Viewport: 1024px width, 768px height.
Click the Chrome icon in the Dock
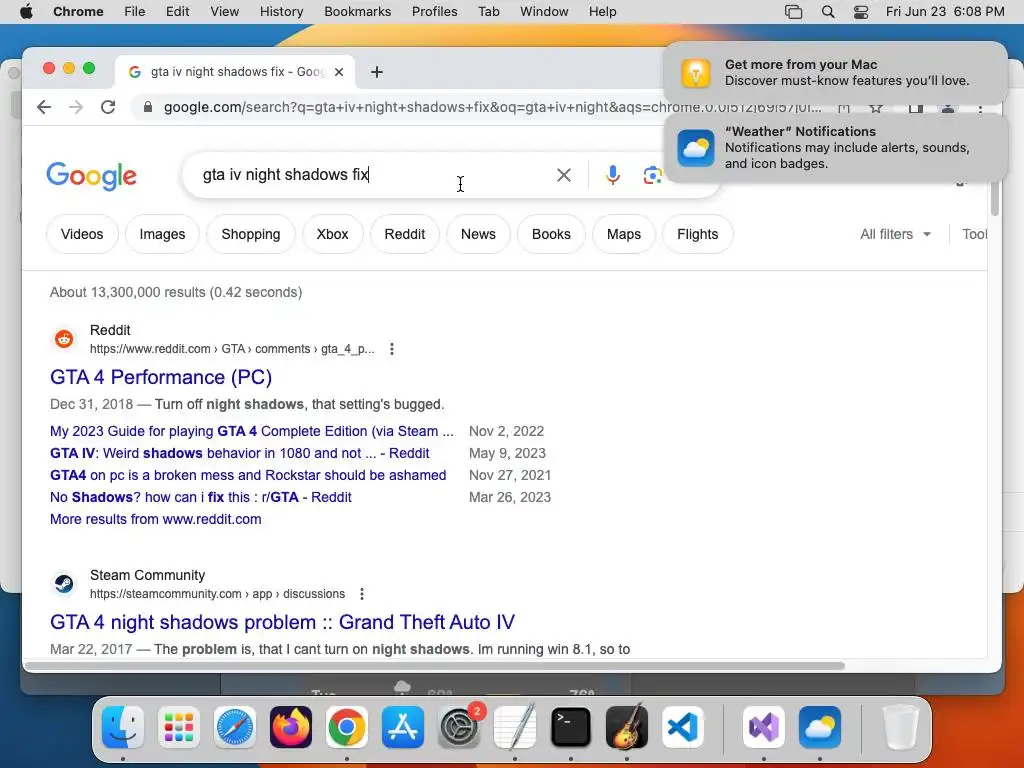(x=347, y=728)
